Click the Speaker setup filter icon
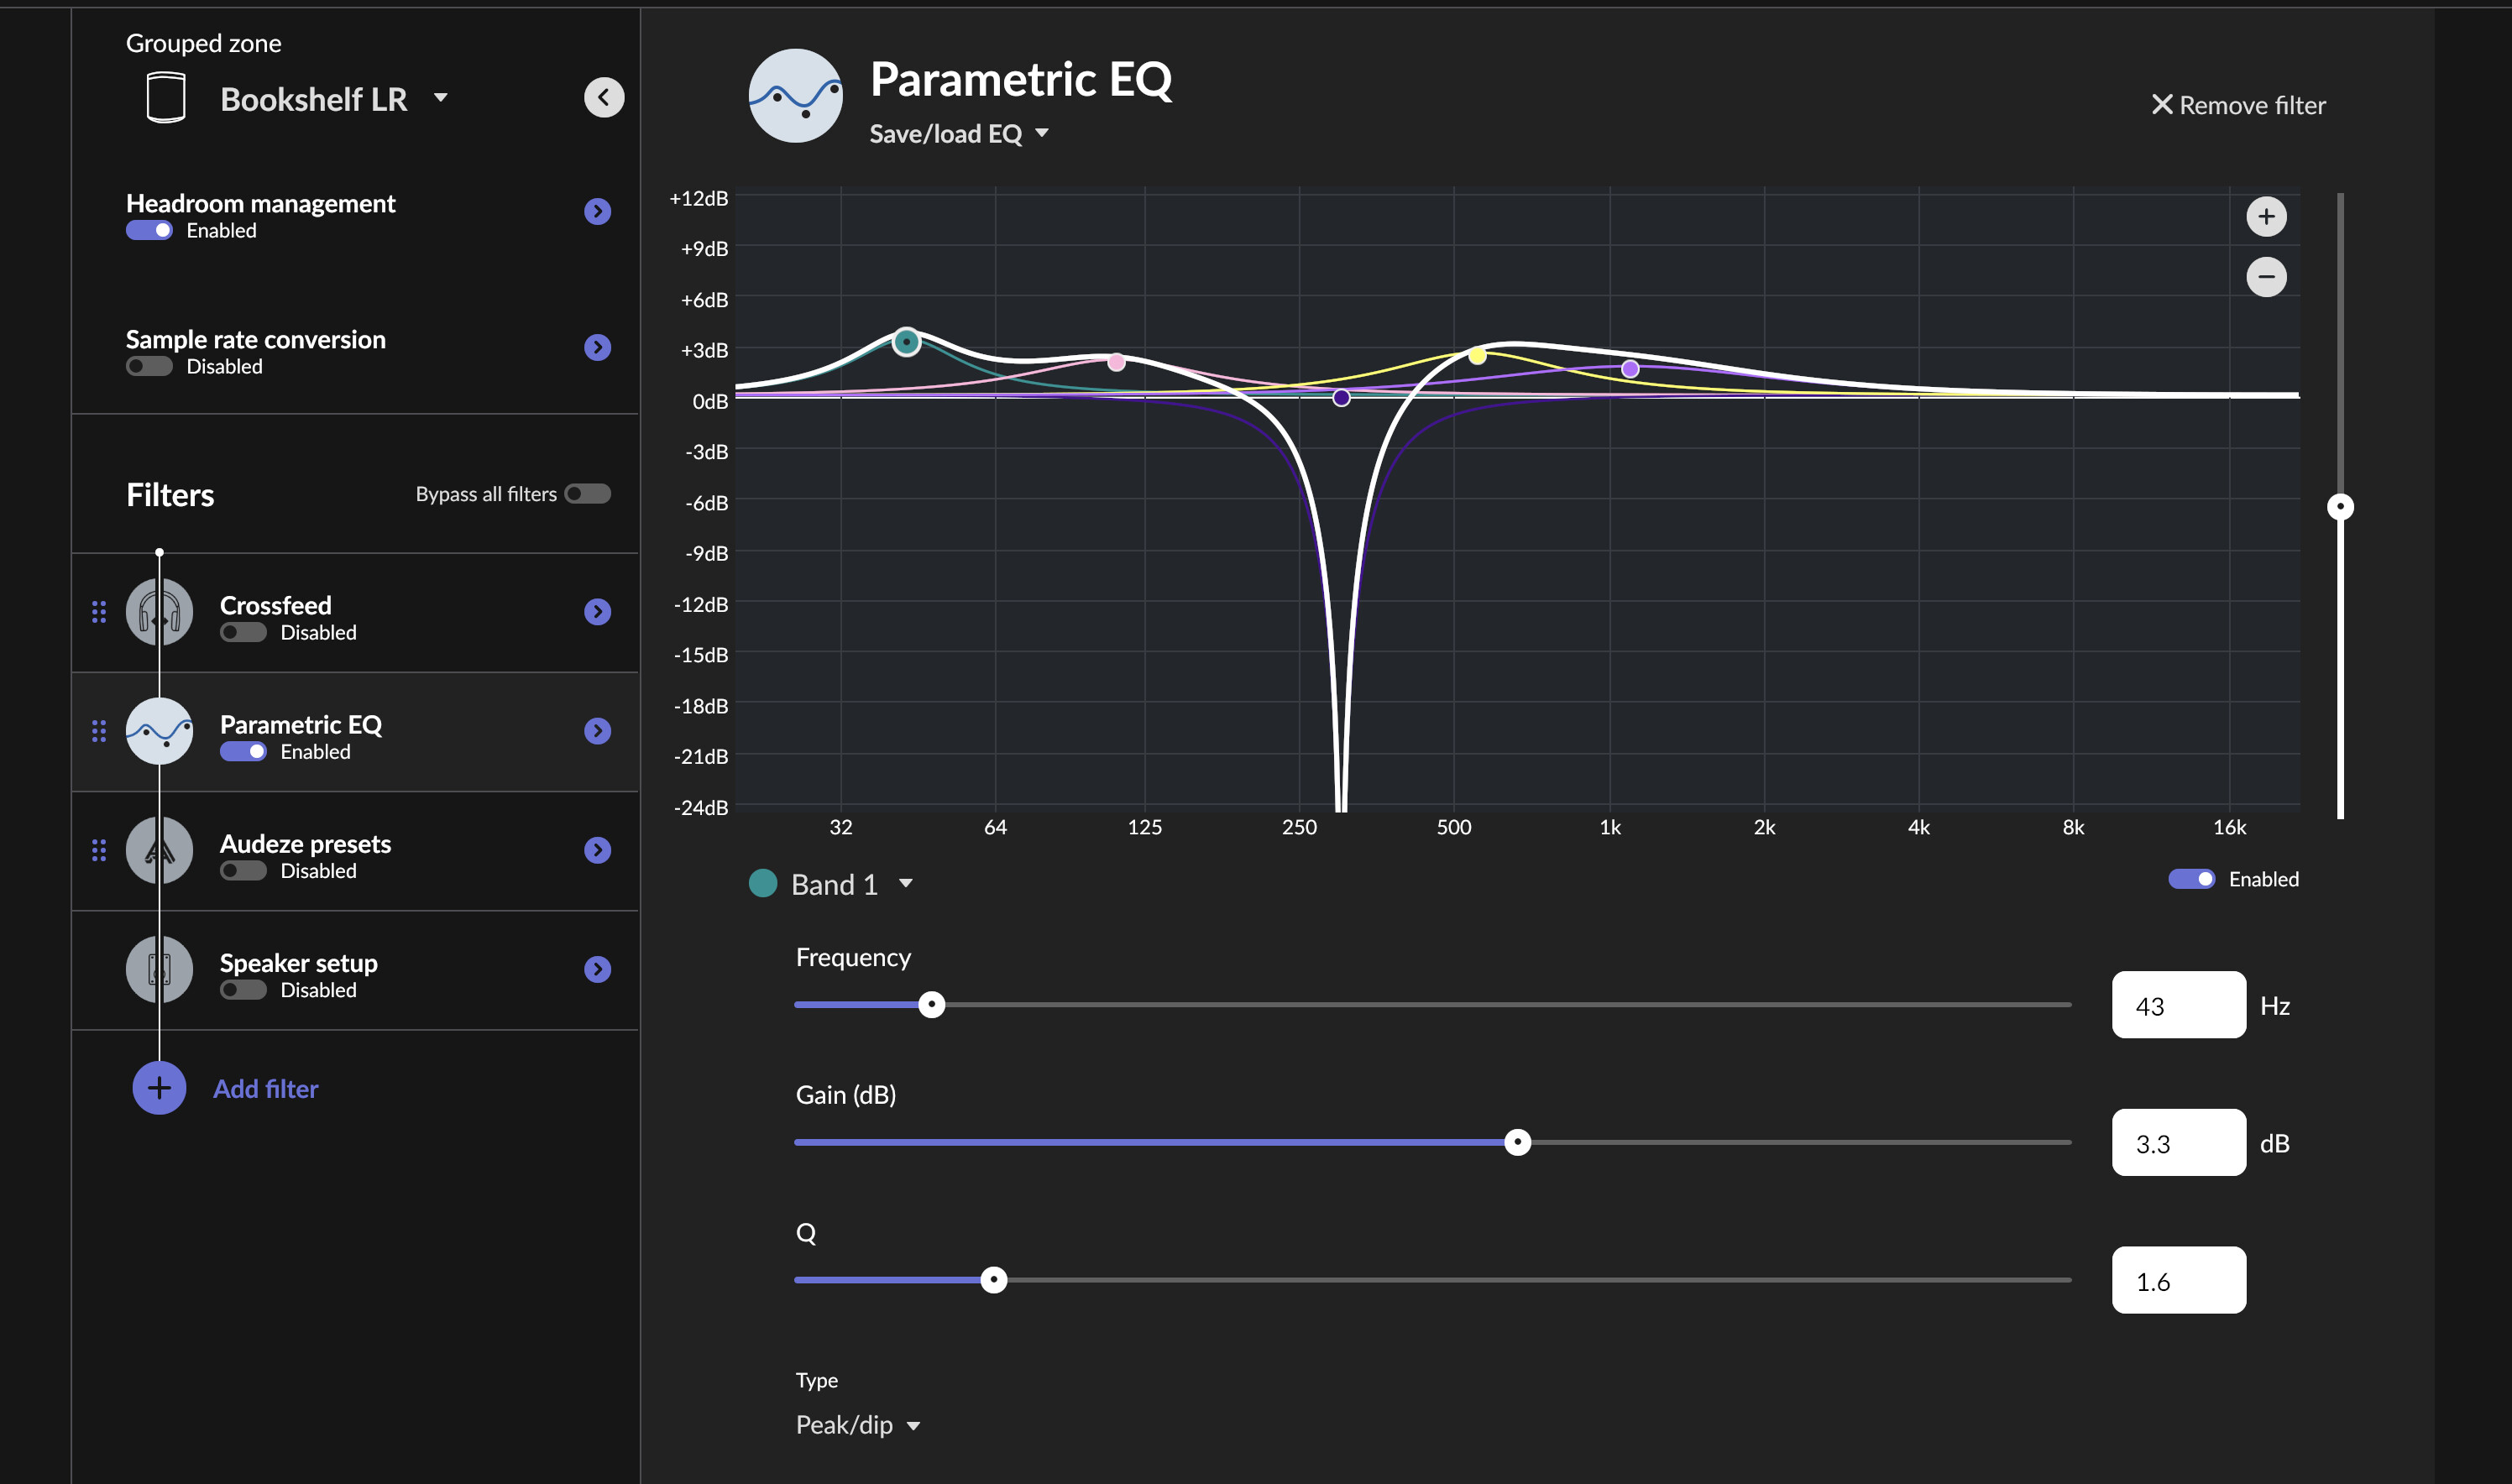The width and height of the screenshot is (2512, 1484). pyautogui.click(x=159, y=969)
